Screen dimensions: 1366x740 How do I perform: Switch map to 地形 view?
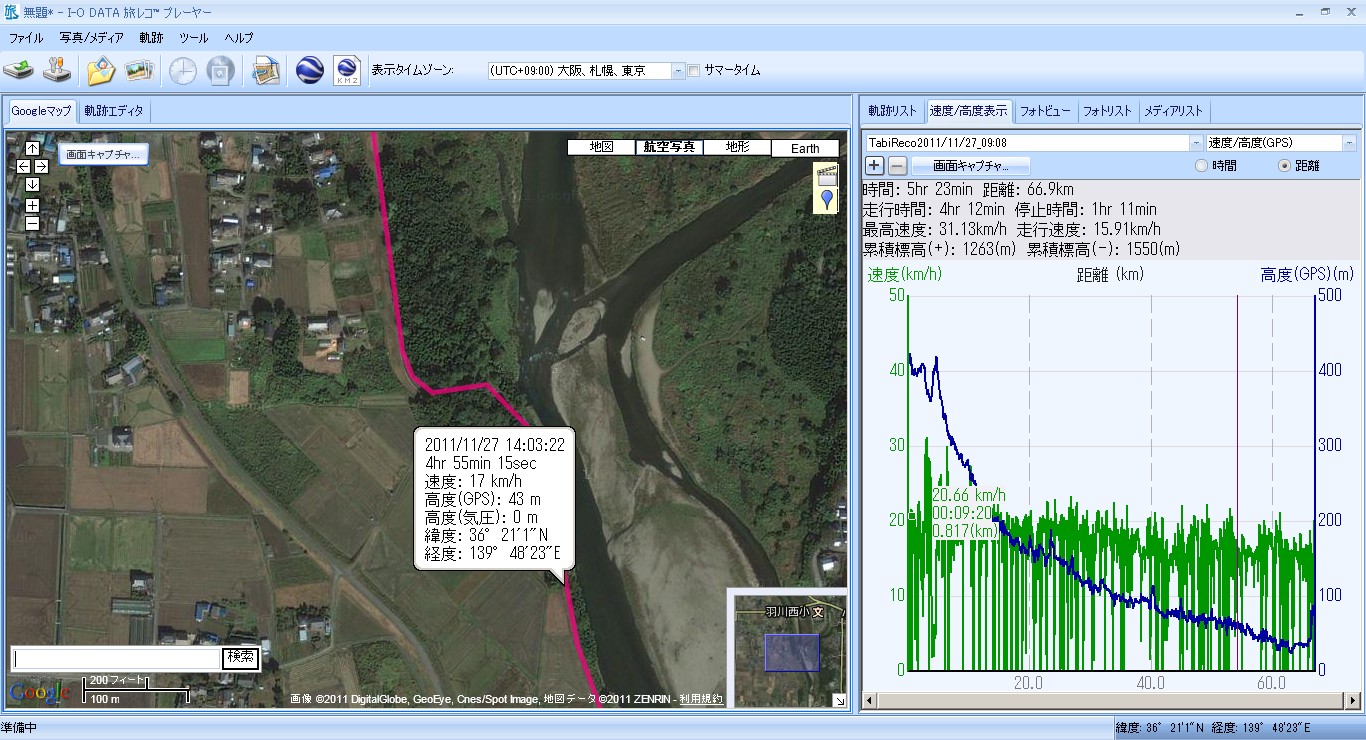737,147
